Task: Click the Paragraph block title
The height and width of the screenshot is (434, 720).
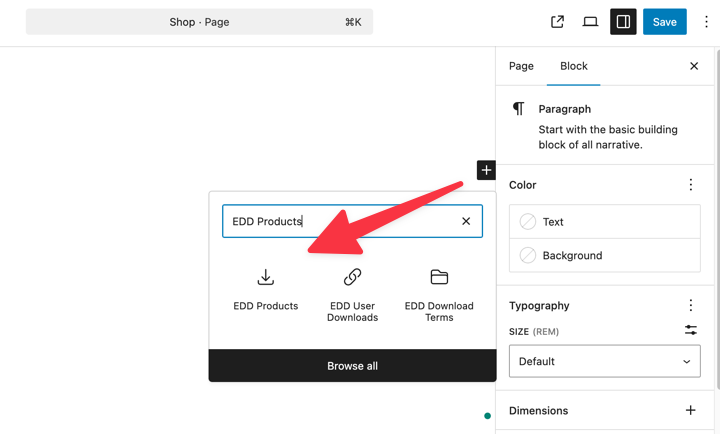Action: 564,109
